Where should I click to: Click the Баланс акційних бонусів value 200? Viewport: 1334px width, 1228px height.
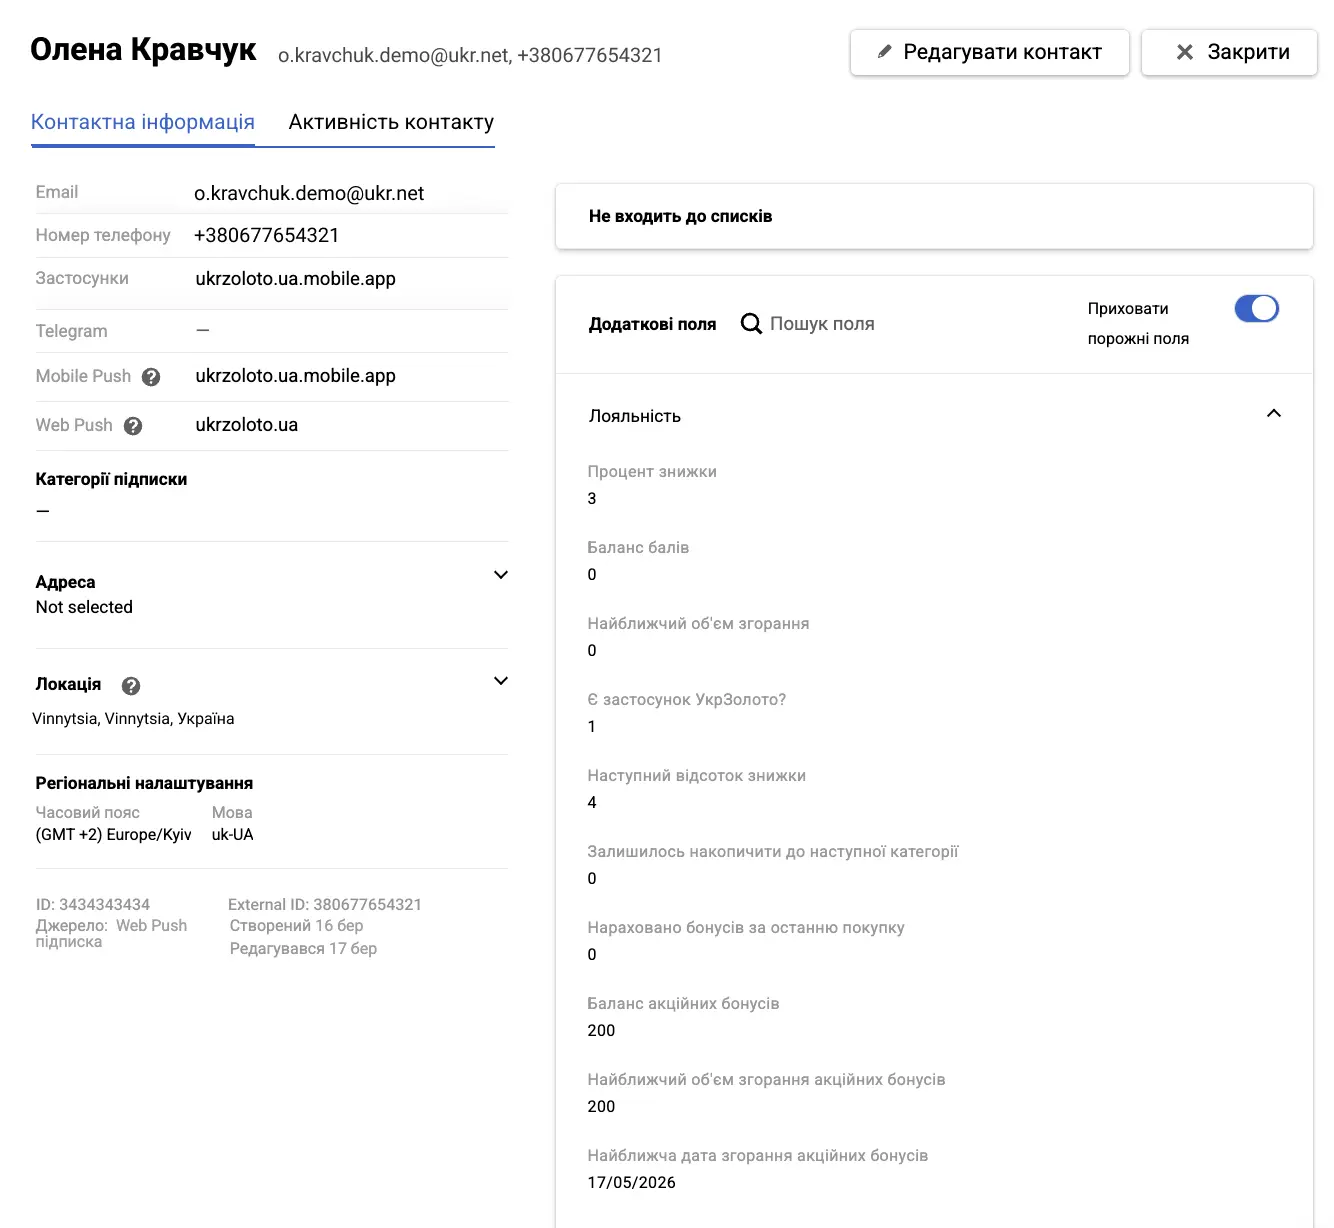(601, 1031)
